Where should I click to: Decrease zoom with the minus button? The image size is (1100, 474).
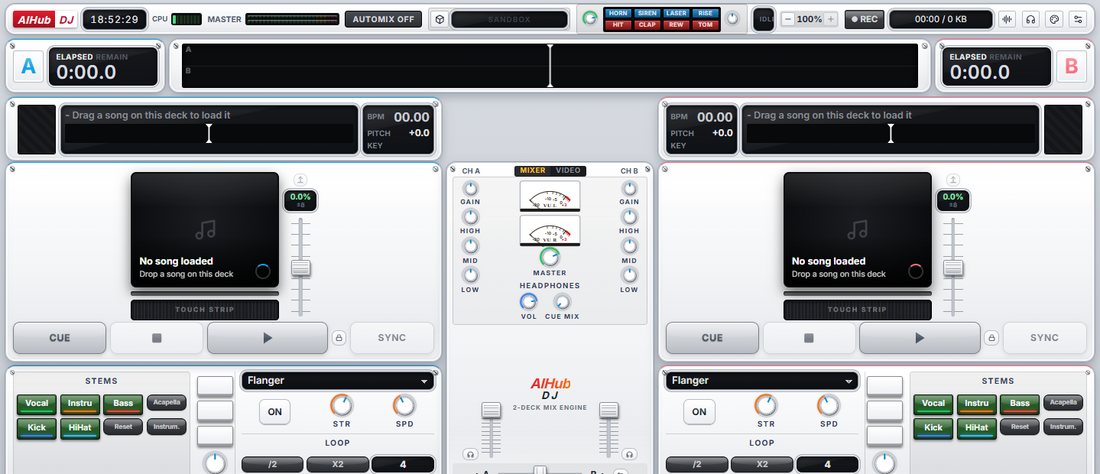coord(788,19)
